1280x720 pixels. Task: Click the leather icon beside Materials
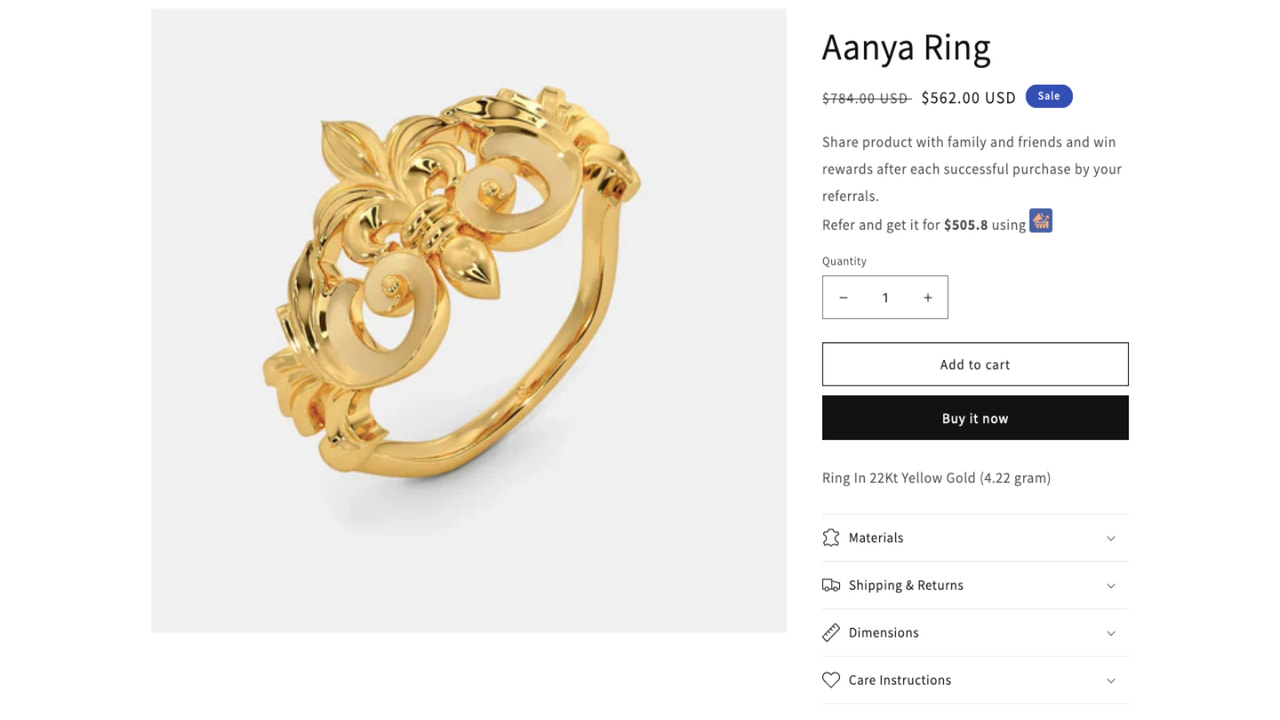click(831, 537)
